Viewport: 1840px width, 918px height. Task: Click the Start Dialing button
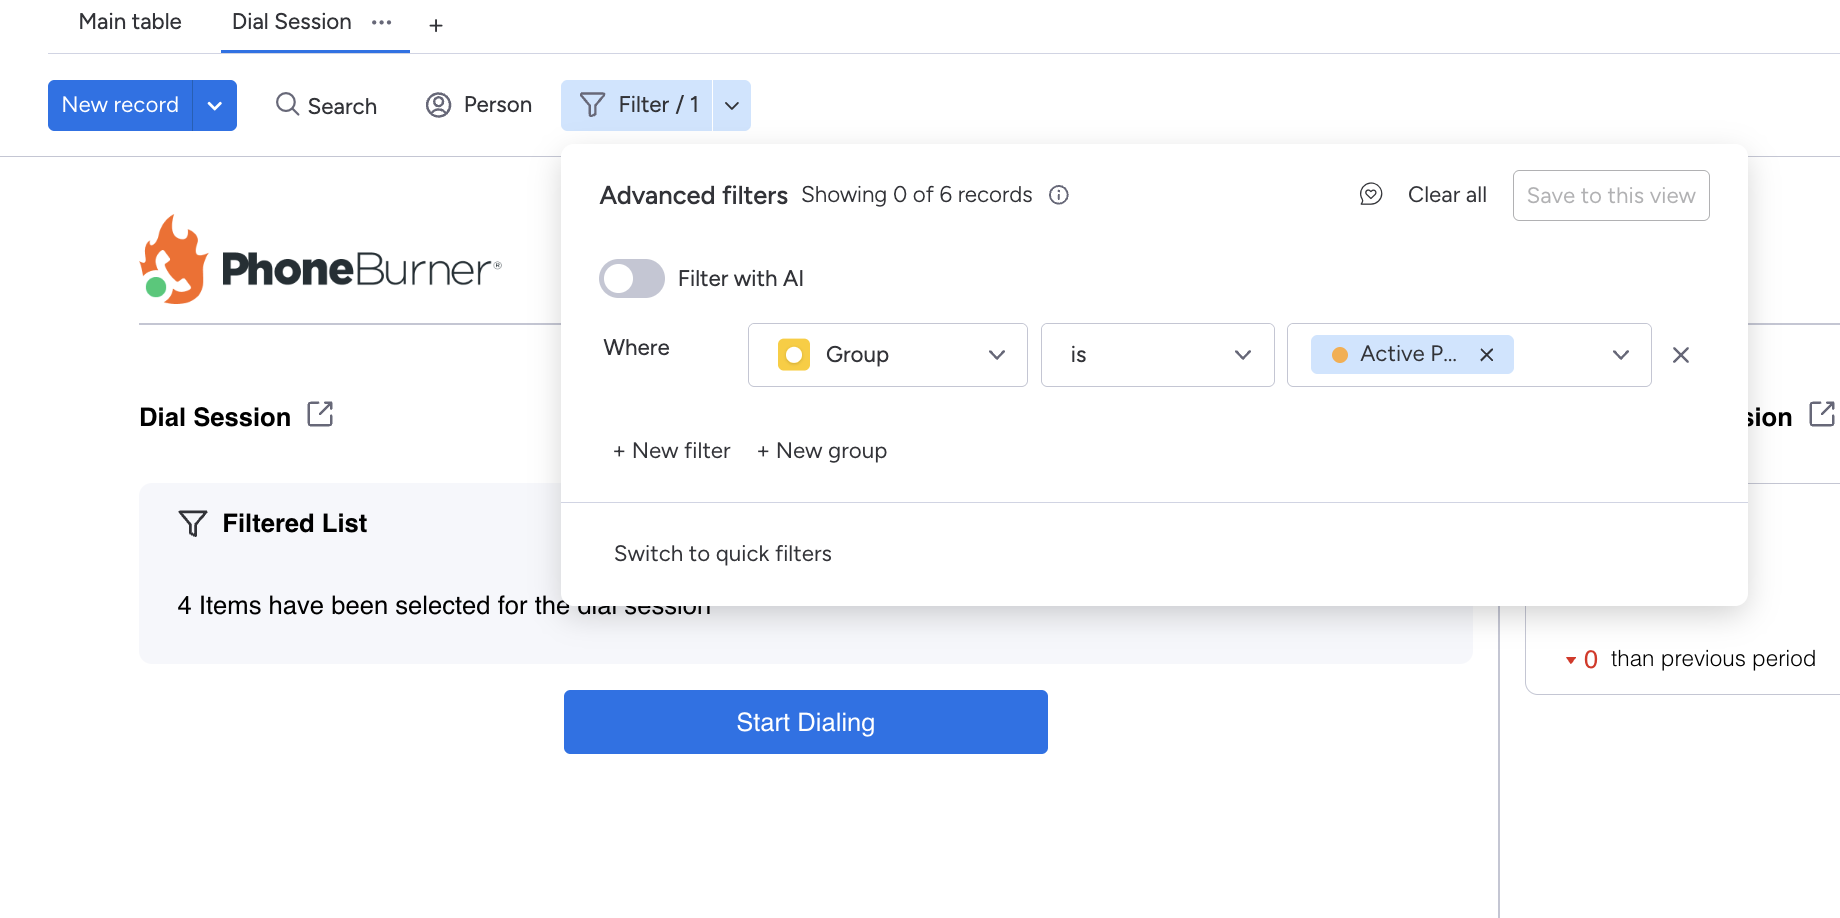coord(805,722)
